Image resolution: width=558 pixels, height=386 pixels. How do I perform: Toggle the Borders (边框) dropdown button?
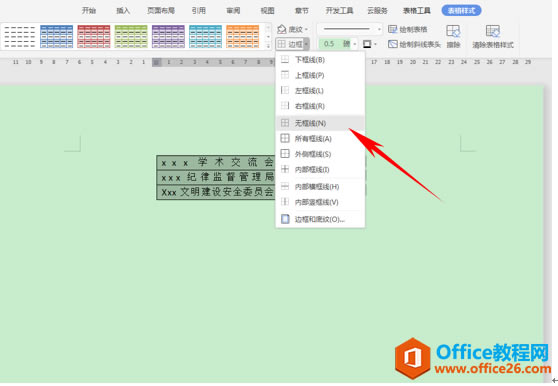point(292,44)
